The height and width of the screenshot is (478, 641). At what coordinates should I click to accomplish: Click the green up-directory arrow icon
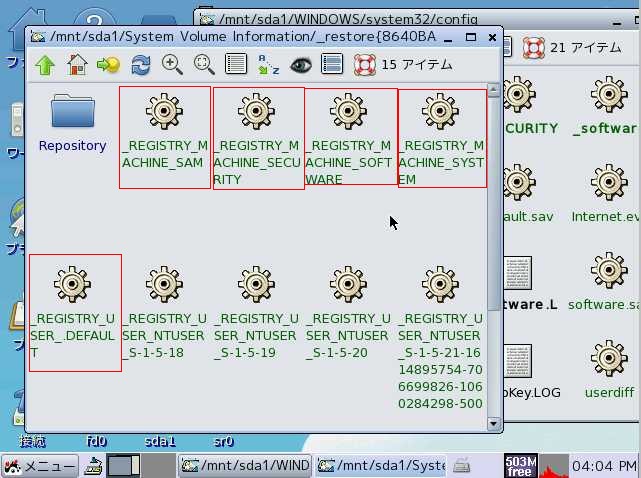pos(45,65)
